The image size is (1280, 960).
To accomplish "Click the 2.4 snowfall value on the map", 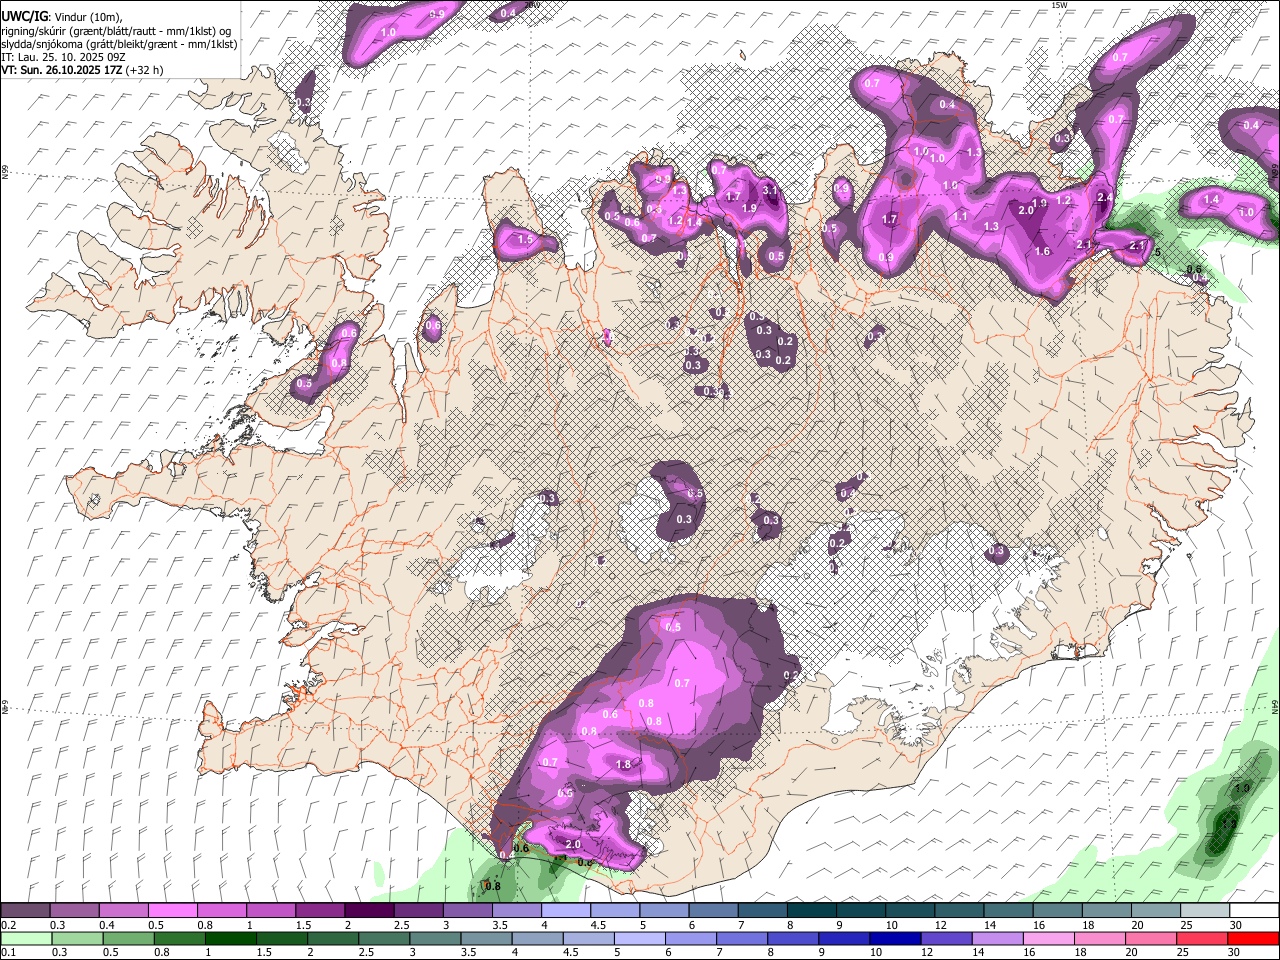I will (1105, 198).
